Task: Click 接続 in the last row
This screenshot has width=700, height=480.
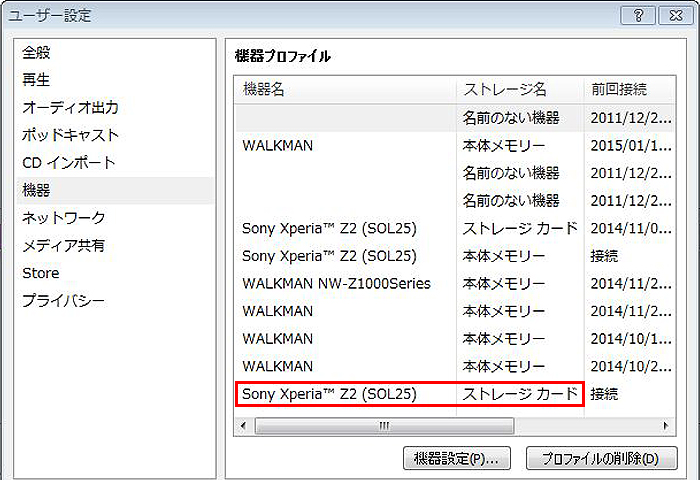Action: click(x=604, y=394)
